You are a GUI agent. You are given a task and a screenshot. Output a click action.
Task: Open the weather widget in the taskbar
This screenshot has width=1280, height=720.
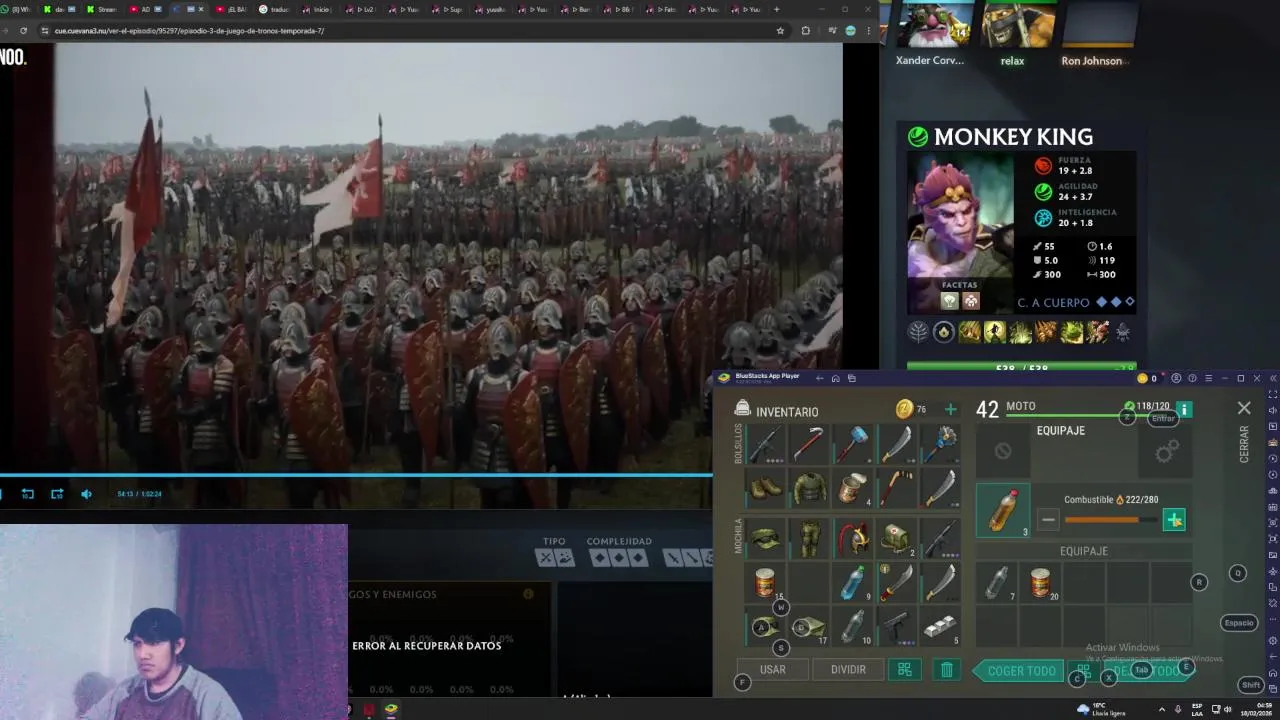tap(1101, 709)
